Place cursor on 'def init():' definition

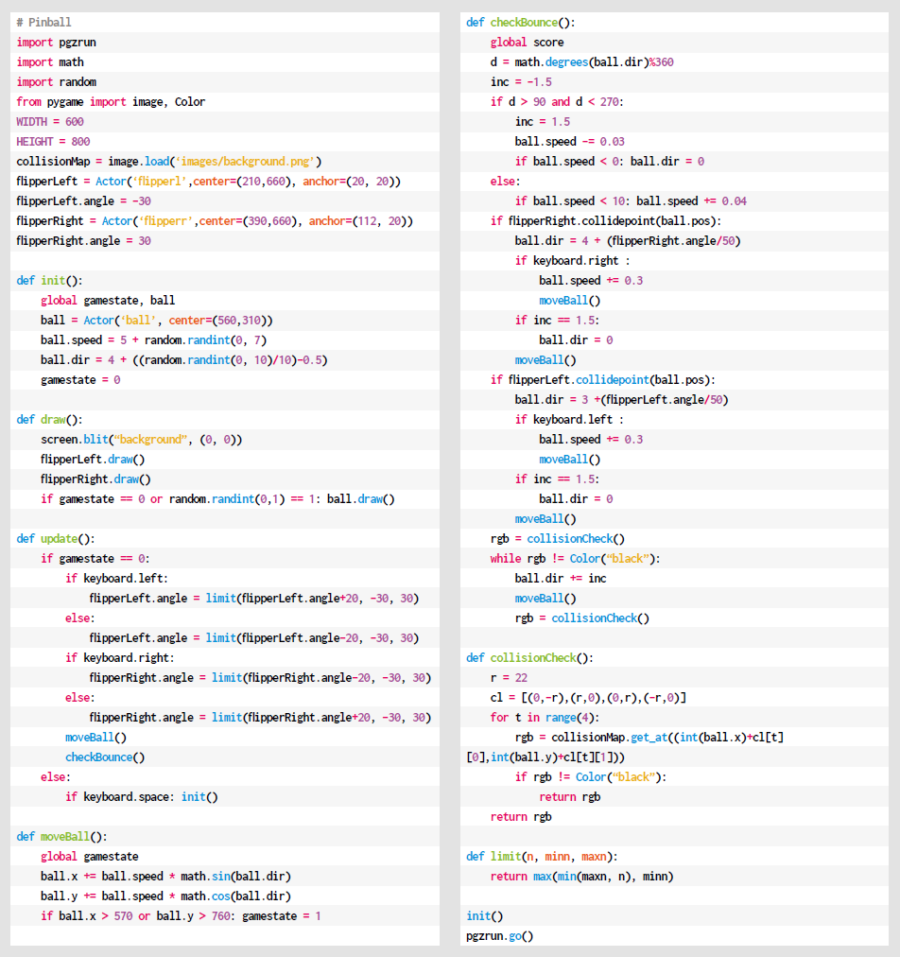tap(50, 281)
